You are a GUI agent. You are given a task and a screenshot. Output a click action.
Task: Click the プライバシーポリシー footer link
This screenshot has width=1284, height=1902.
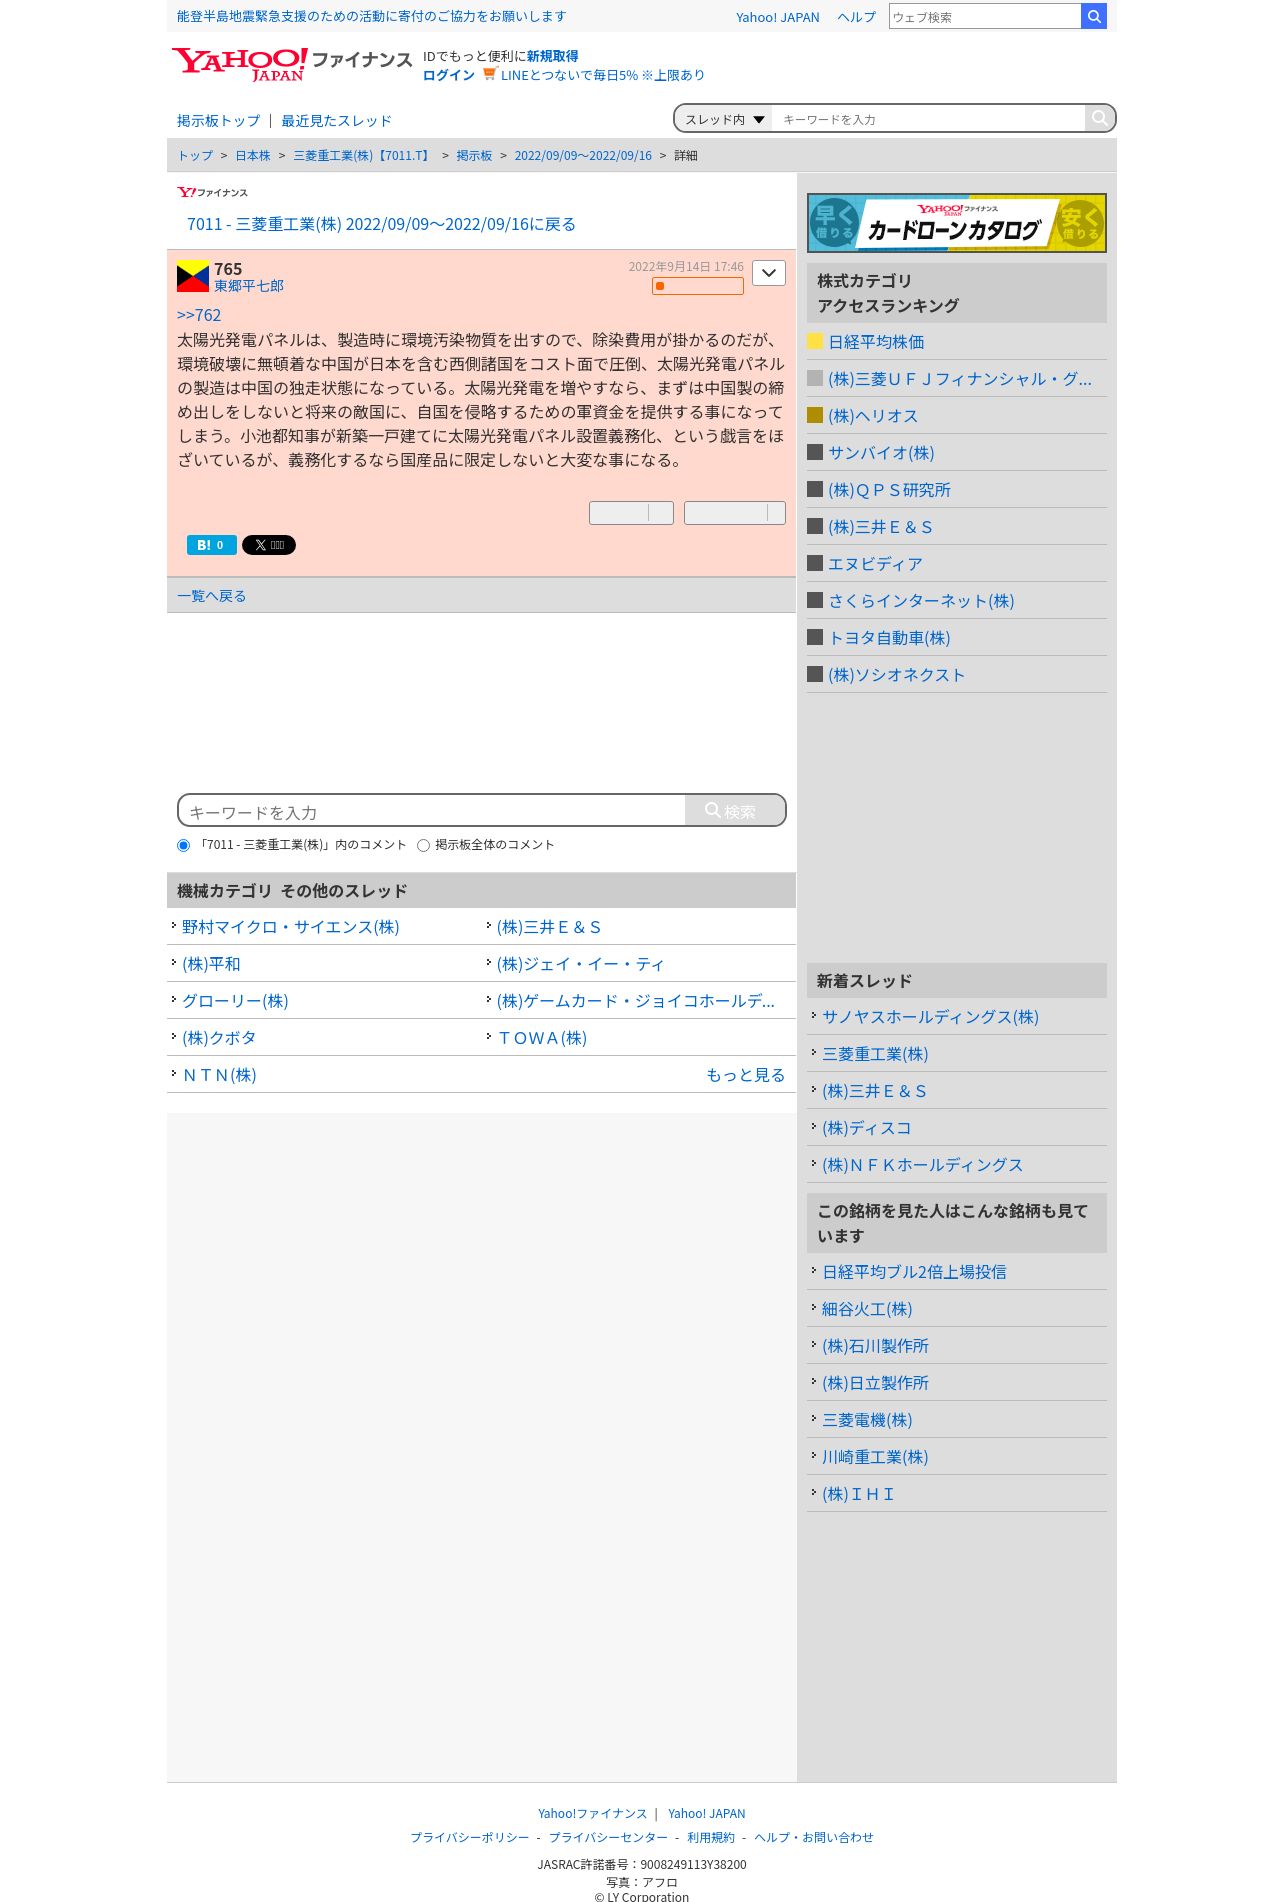(470, 1838)
